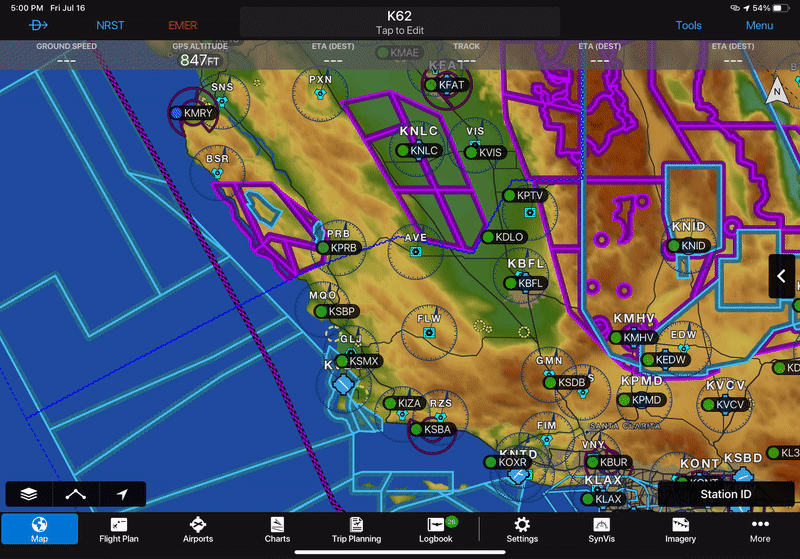Open the Settings gear tab

point(522,529)
